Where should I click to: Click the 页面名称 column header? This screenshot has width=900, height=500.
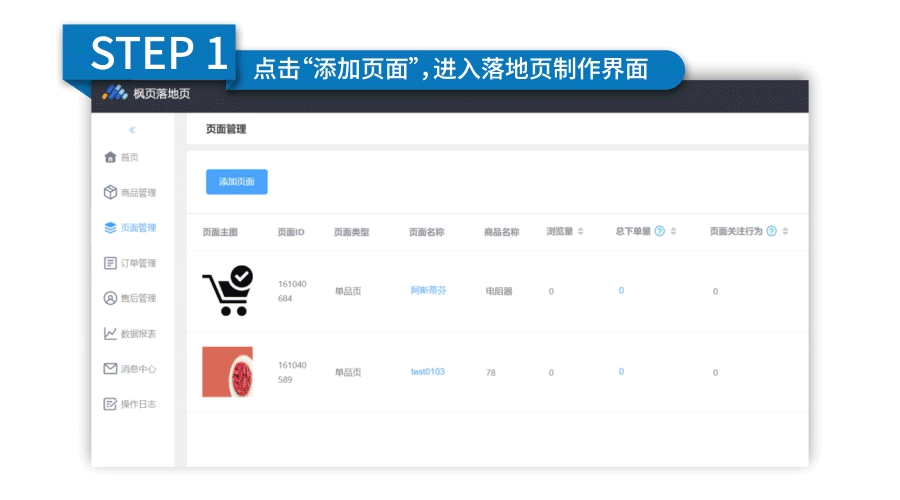click(426, 232)
